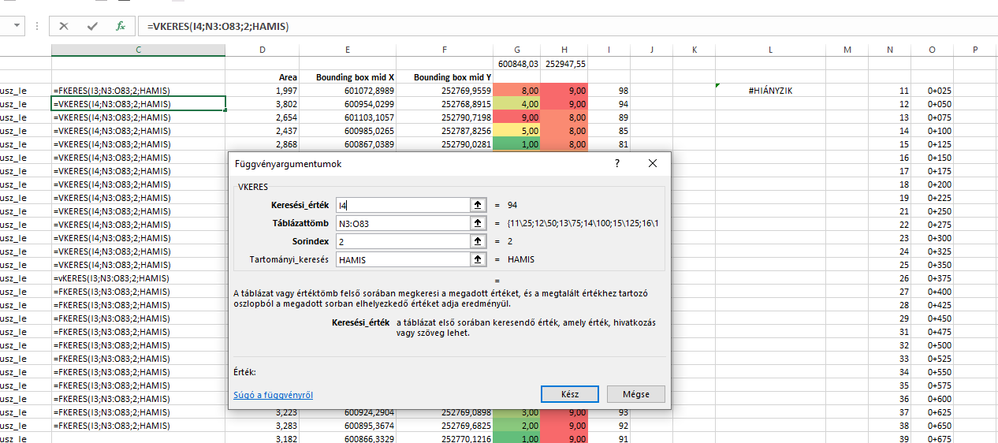The image size is (998, 443).
Task: Click the Táblázattömb input field
Action: point(403,223)
